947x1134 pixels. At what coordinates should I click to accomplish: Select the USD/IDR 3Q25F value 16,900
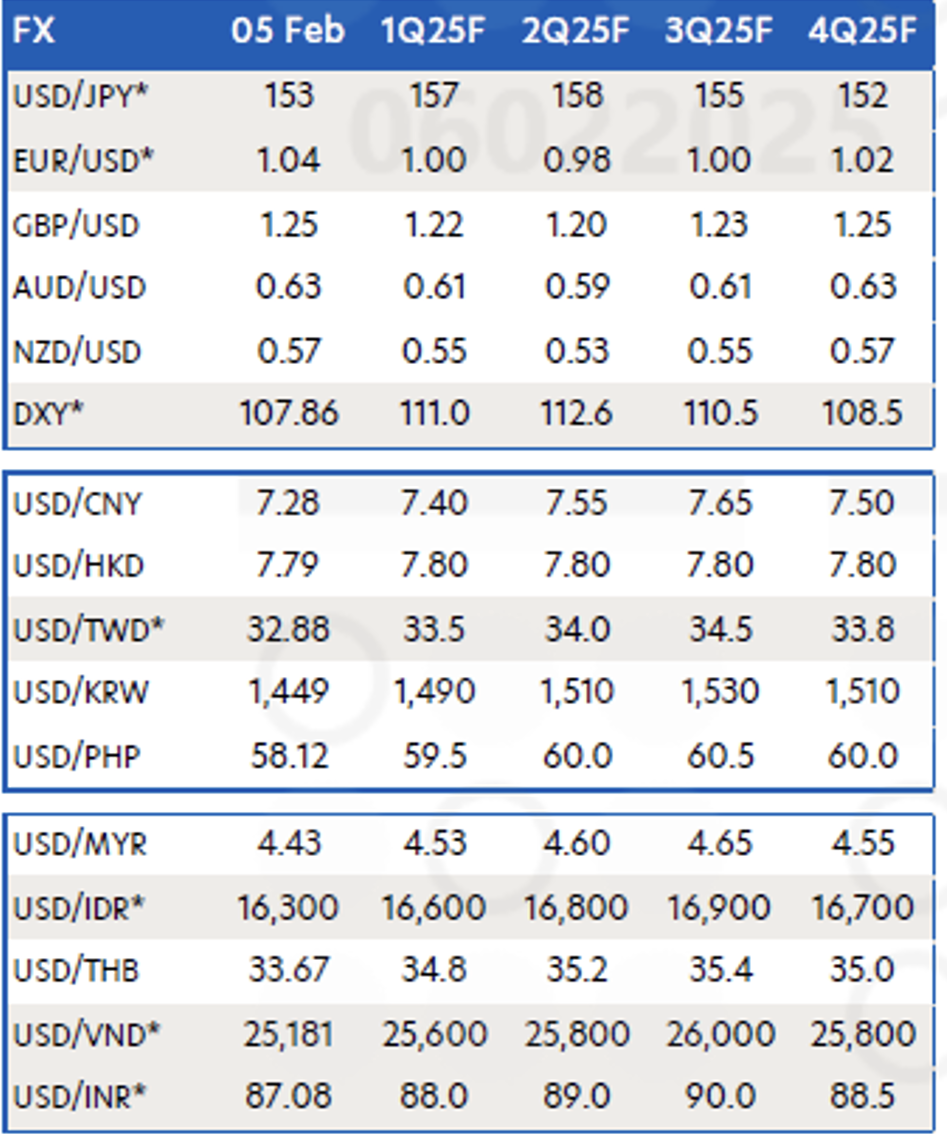720,908
